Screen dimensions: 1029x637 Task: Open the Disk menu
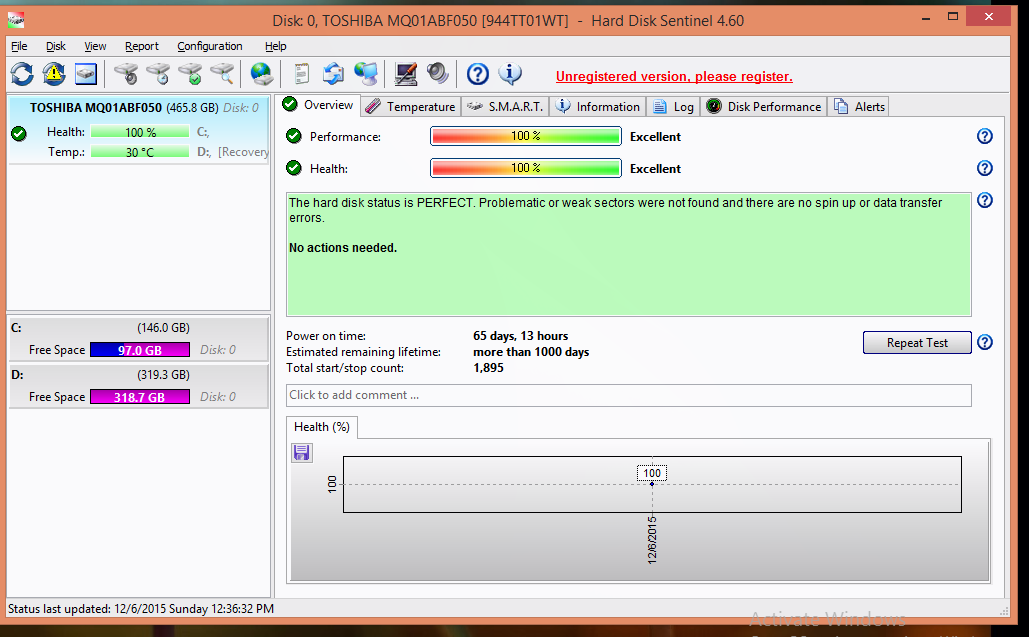56,46
